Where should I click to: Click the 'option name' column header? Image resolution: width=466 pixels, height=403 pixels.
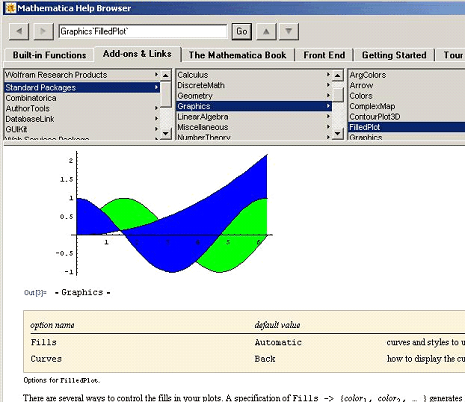point(52,325)
